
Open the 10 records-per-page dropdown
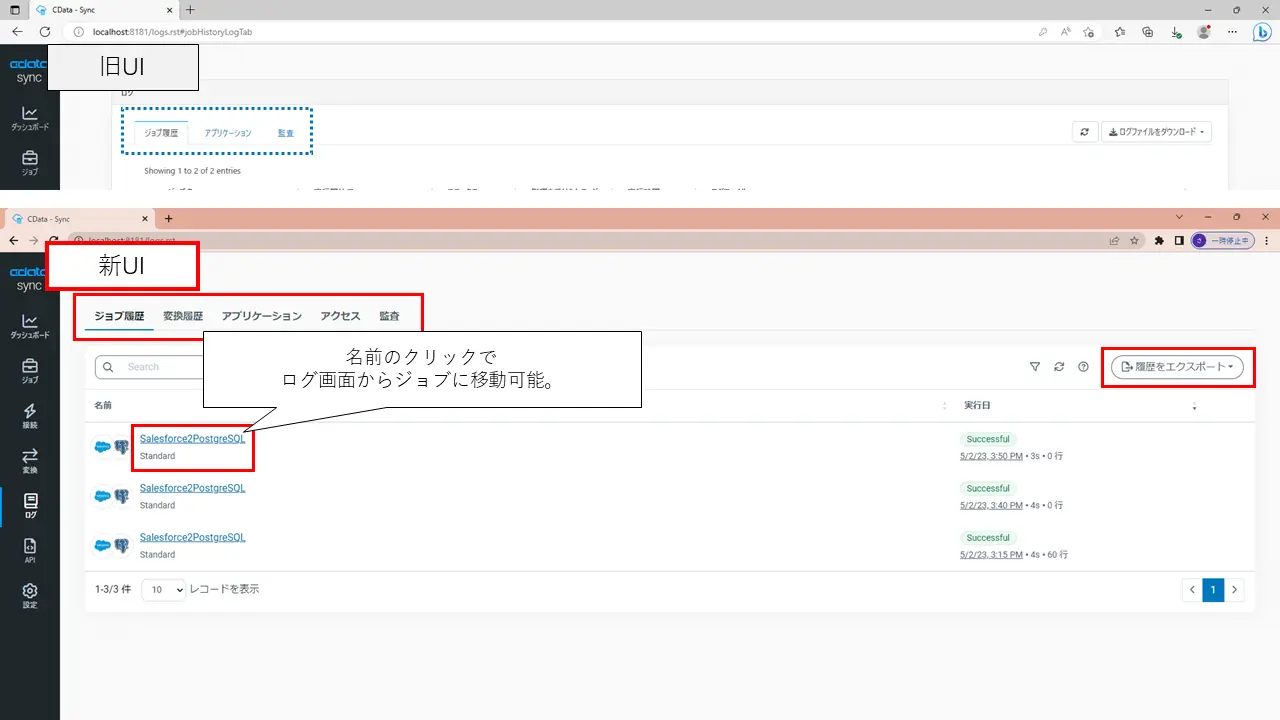164,590
